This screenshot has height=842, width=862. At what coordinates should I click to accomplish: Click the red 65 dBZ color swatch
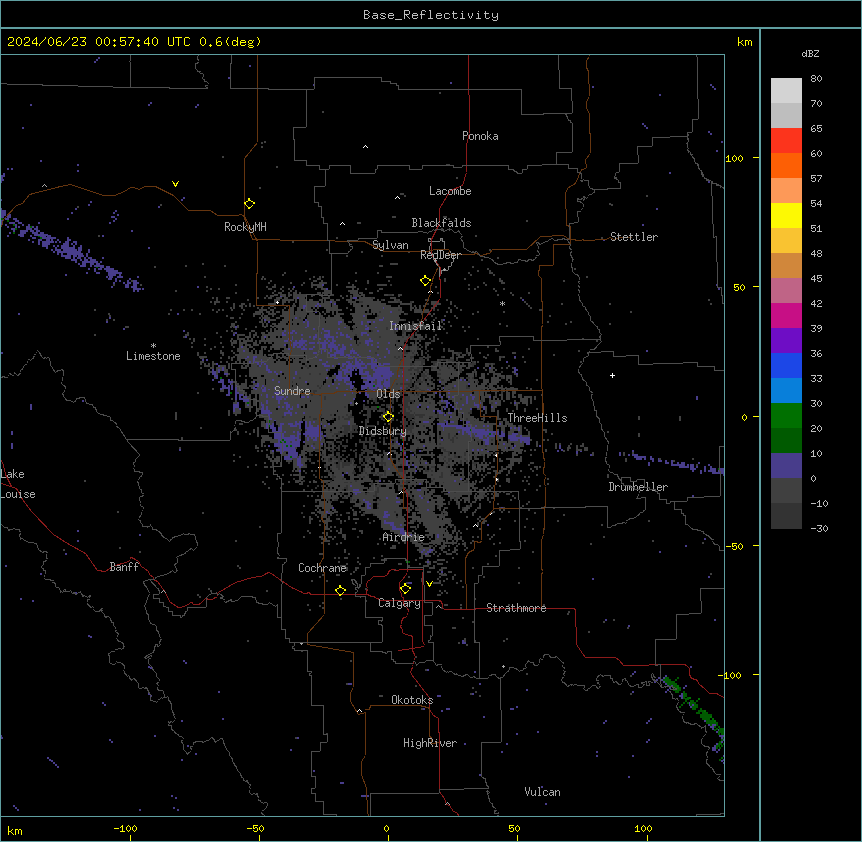point(786,141)
